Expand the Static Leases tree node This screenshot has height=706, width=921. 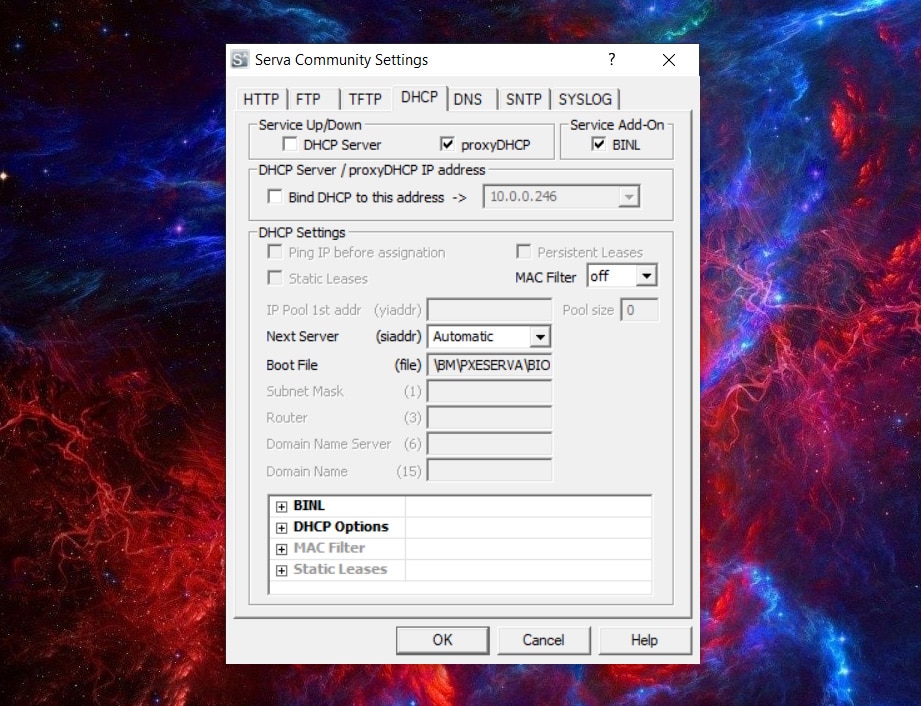click(x=281, y=570)
